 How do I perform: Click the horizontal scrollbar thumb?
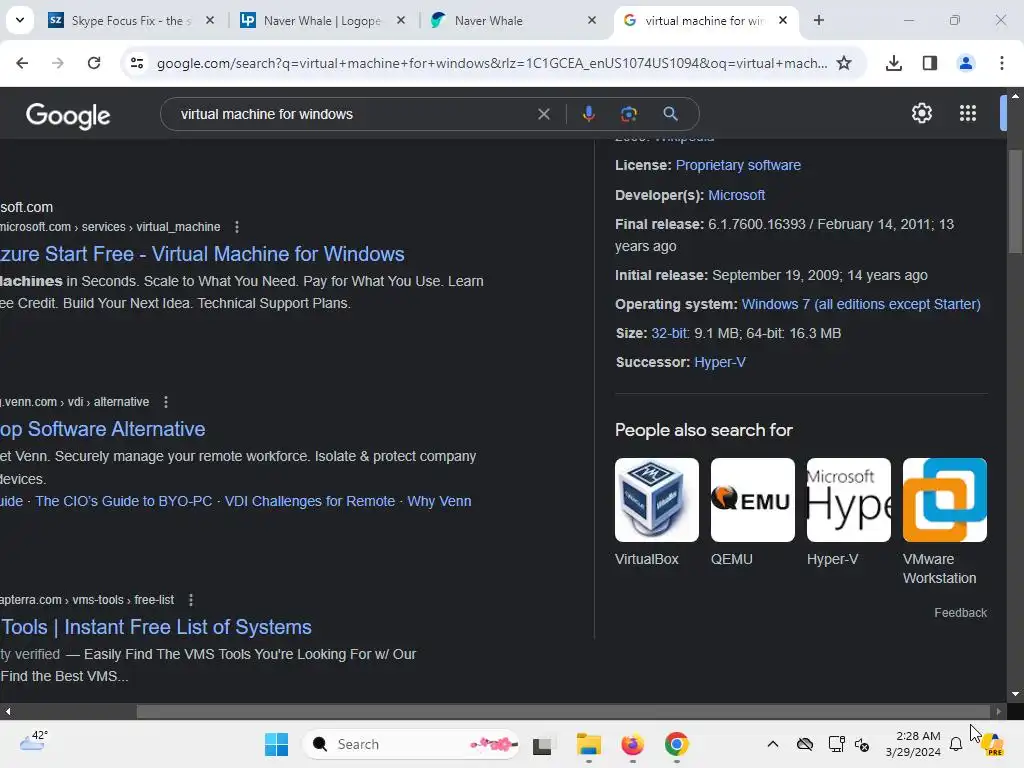(x=563, y=711)
